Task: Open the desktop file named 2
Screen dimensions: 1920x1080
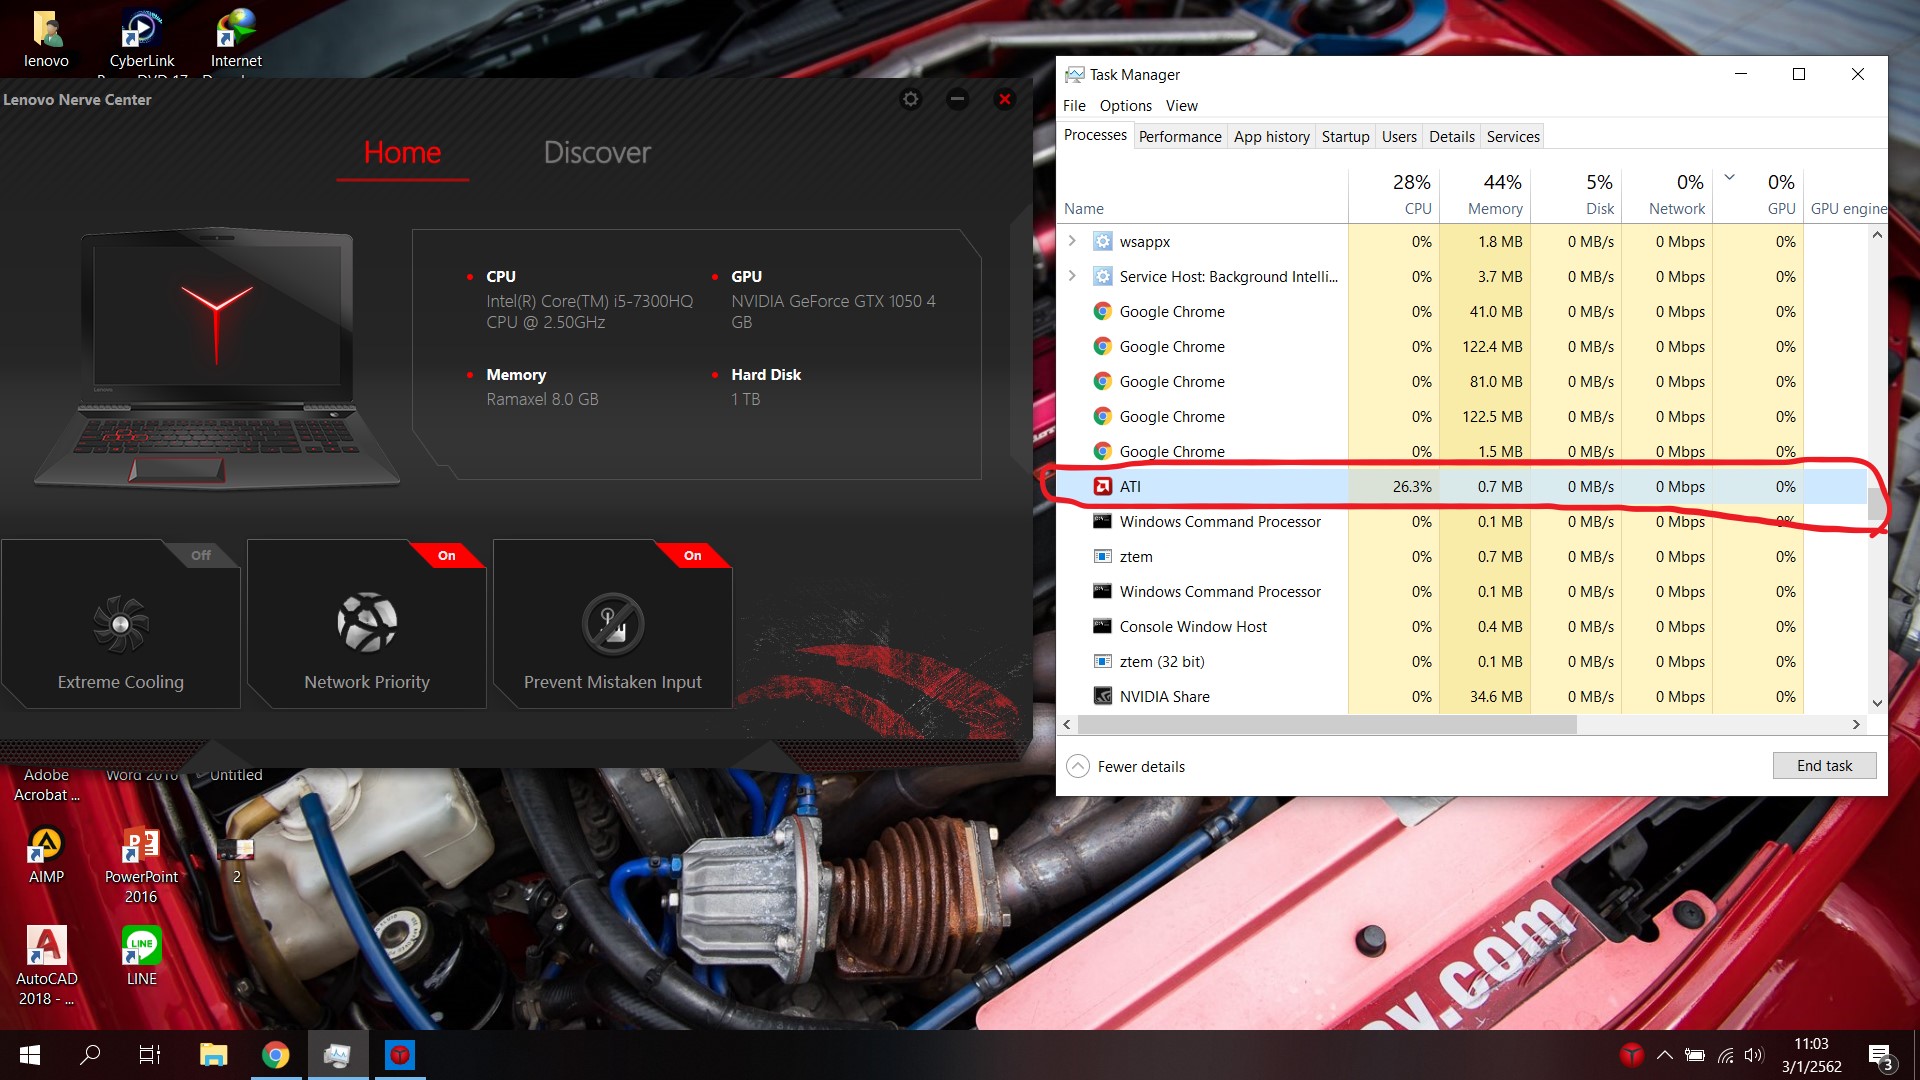Action: [x=236, y=858]
